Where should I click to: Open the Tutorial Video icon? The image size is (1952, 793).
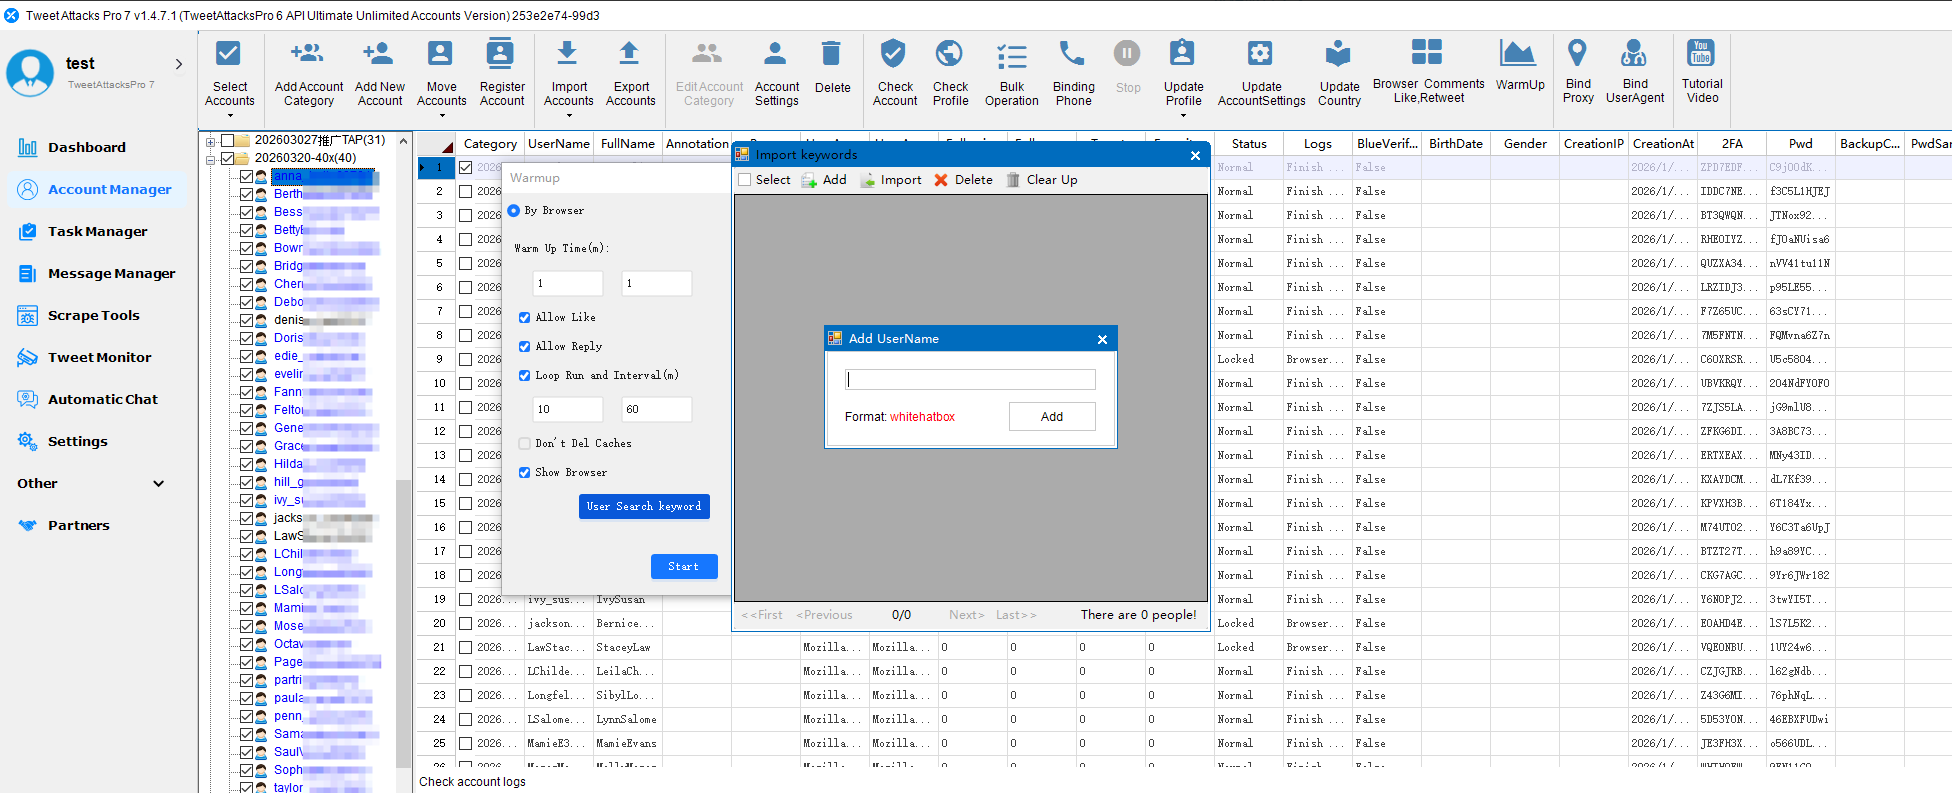coord(1701,54)
